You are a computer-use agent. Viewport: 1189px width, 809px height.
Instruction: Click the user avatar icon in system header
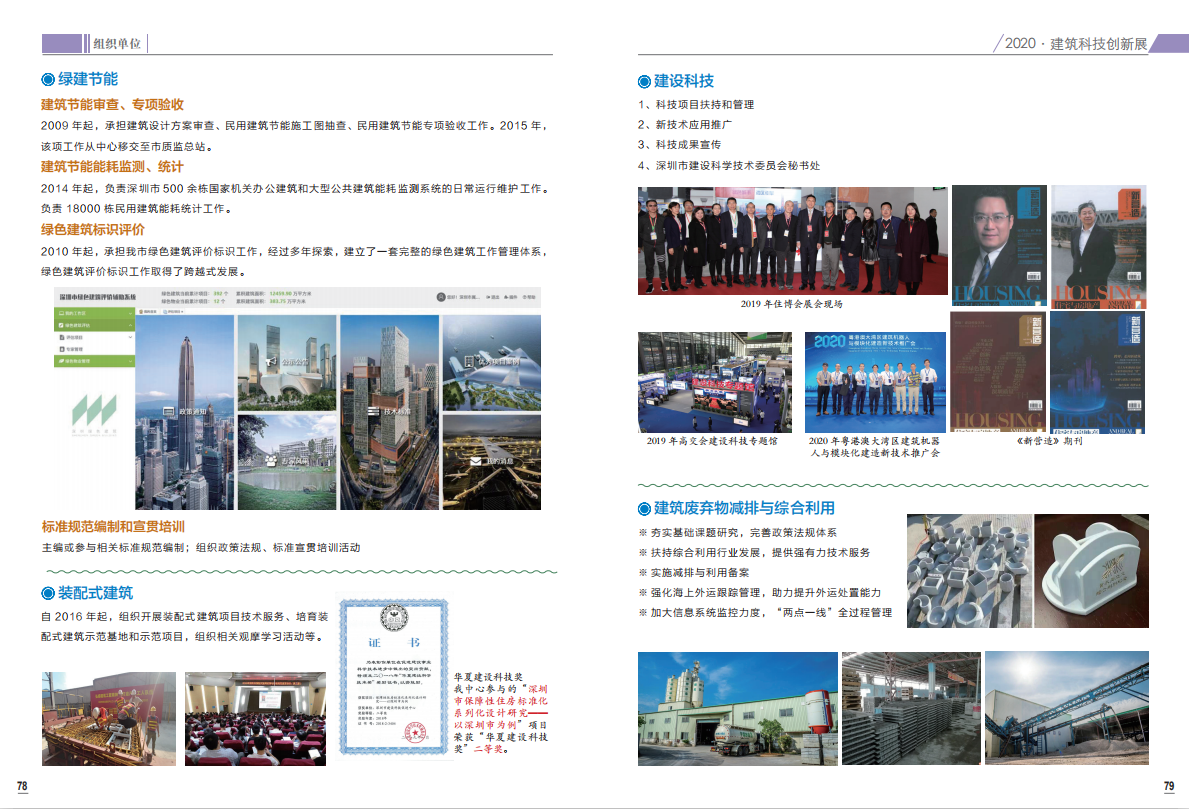point(440,297)
